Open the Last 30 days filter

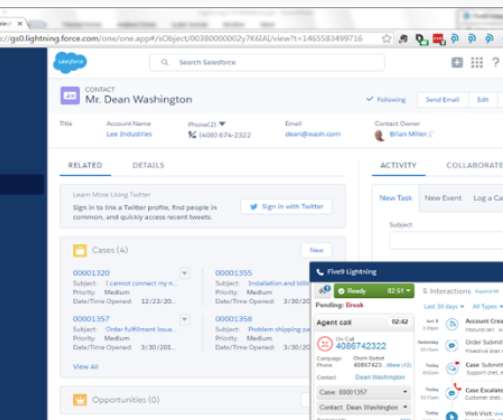(x=444, y=307)
